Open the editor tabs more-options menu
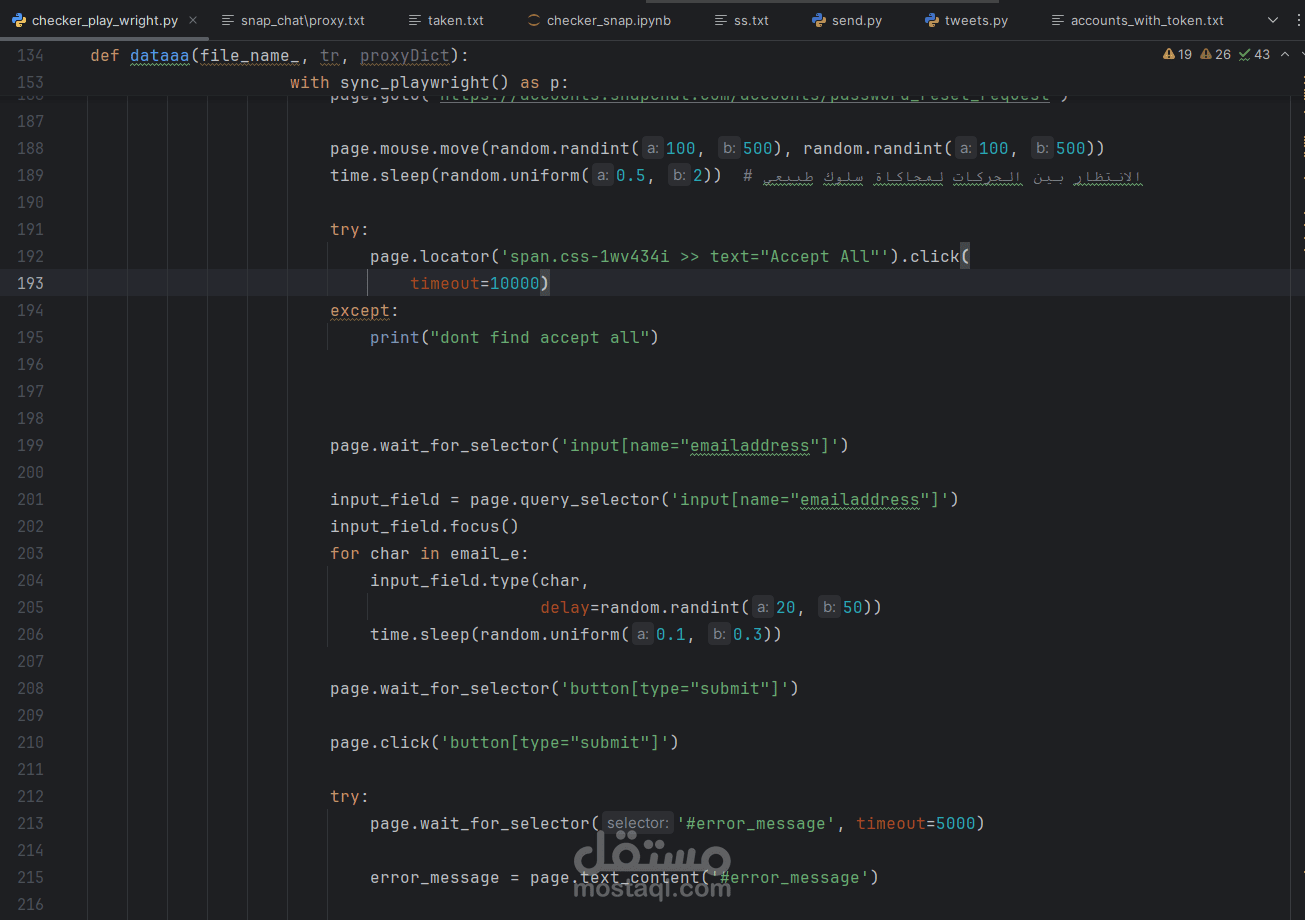Screen dimensions: 1305x920 1298,20
